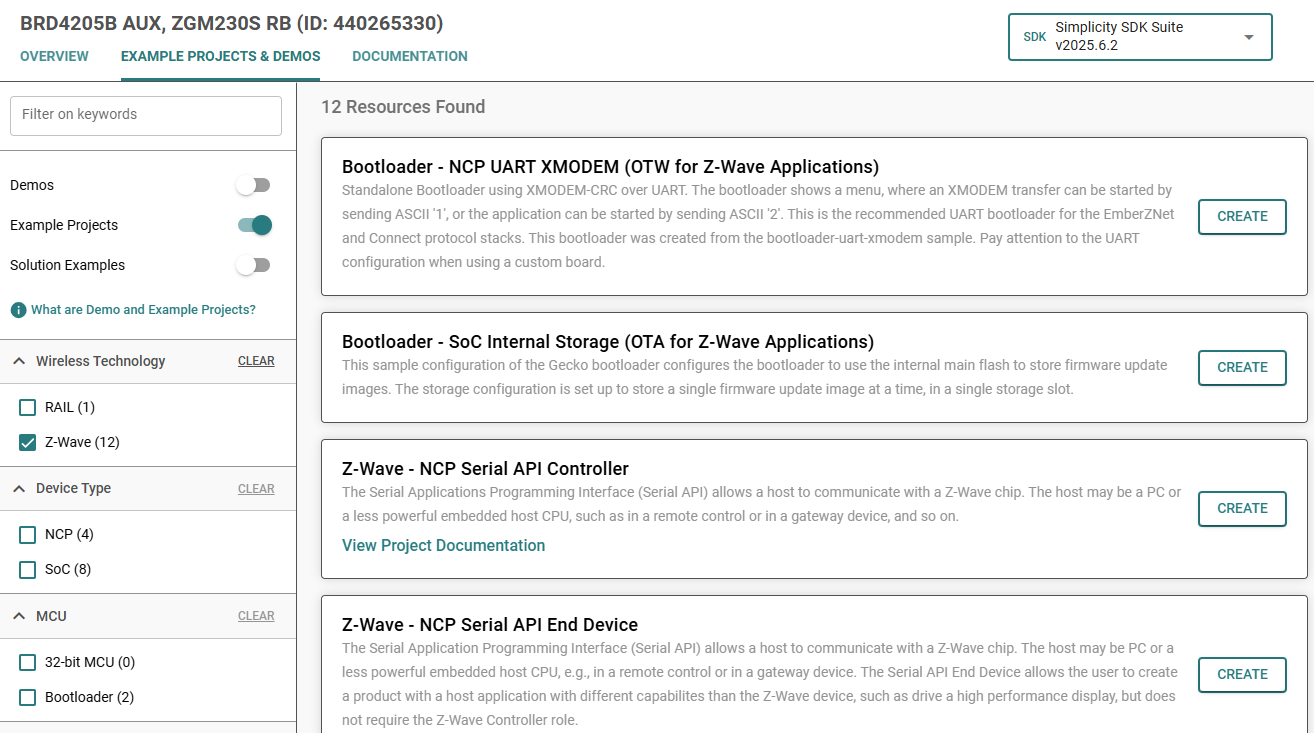Enable the Demos filter toggle

[253, 185]
